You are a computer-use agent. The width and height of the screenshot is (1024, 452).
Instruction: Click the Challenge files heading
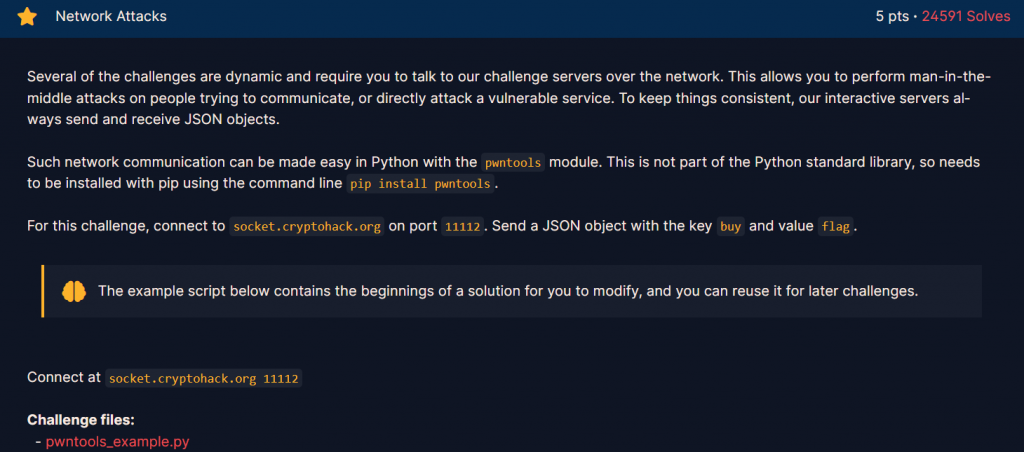(x=80, y=420)
